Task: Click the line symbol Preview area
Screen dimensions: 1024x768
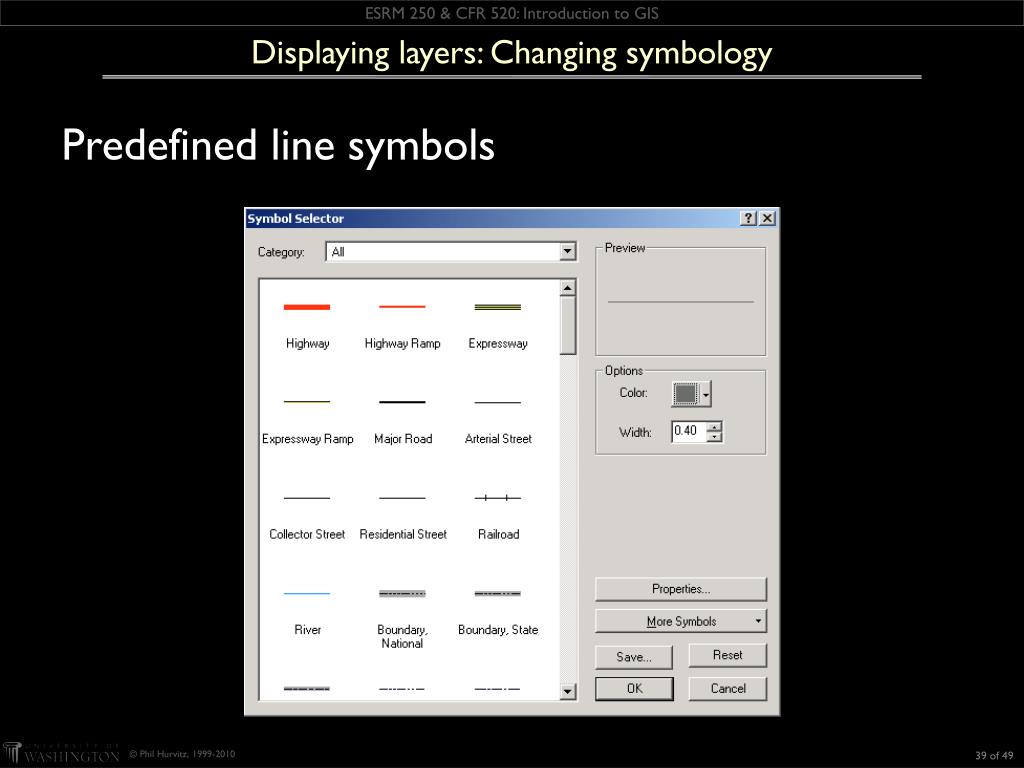Action: pos(680,302)
